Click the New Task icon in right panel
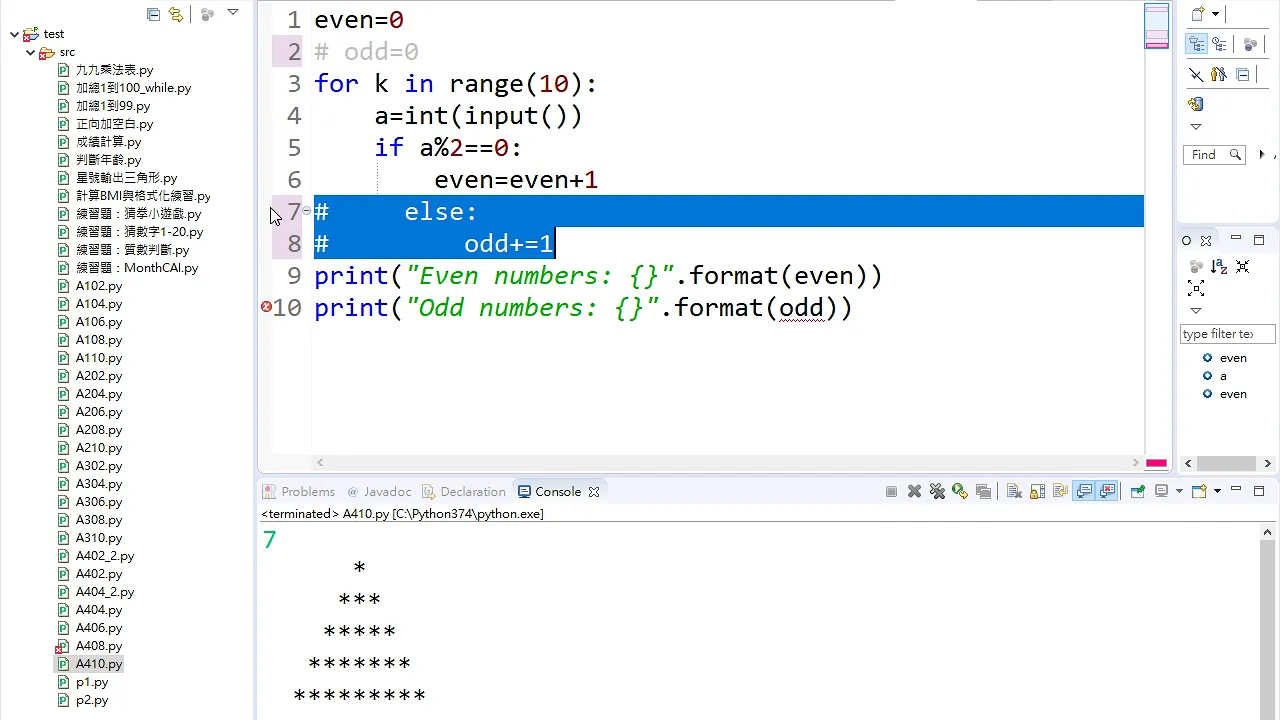Screen dimensions: 1280x720 1197,14
